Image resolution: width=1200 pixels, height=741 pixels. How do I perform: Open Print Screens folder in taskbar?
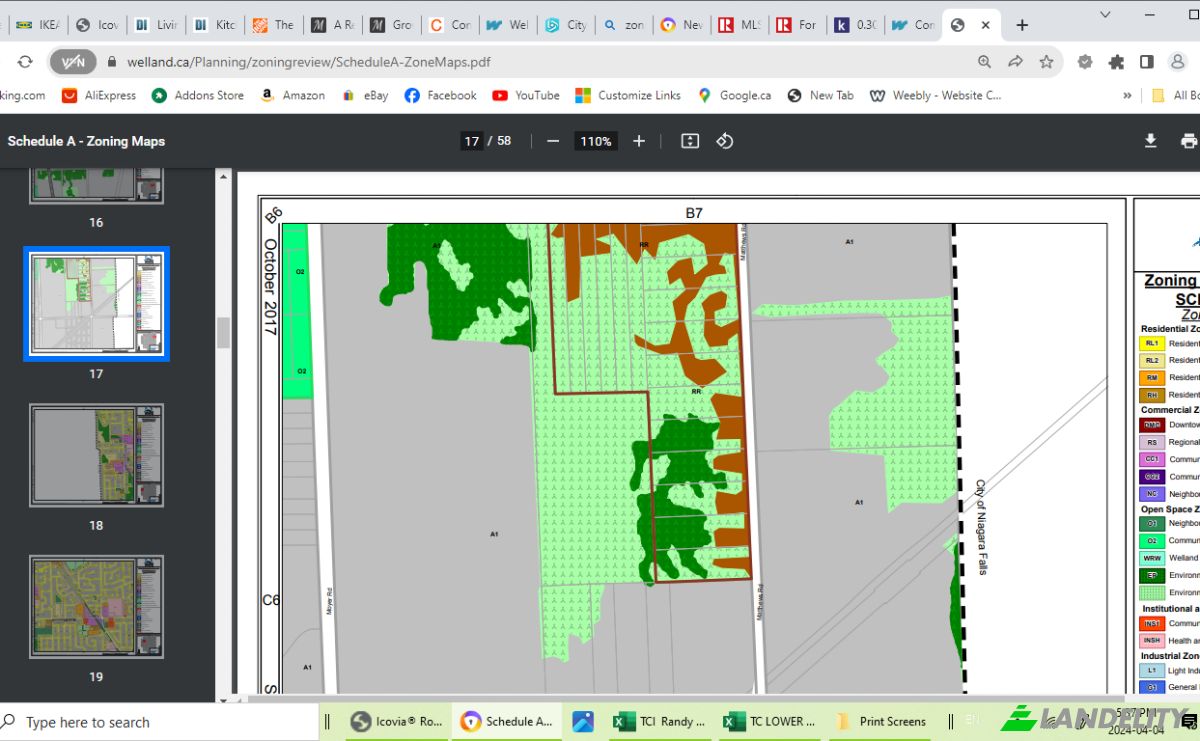(x=881, y=721)
